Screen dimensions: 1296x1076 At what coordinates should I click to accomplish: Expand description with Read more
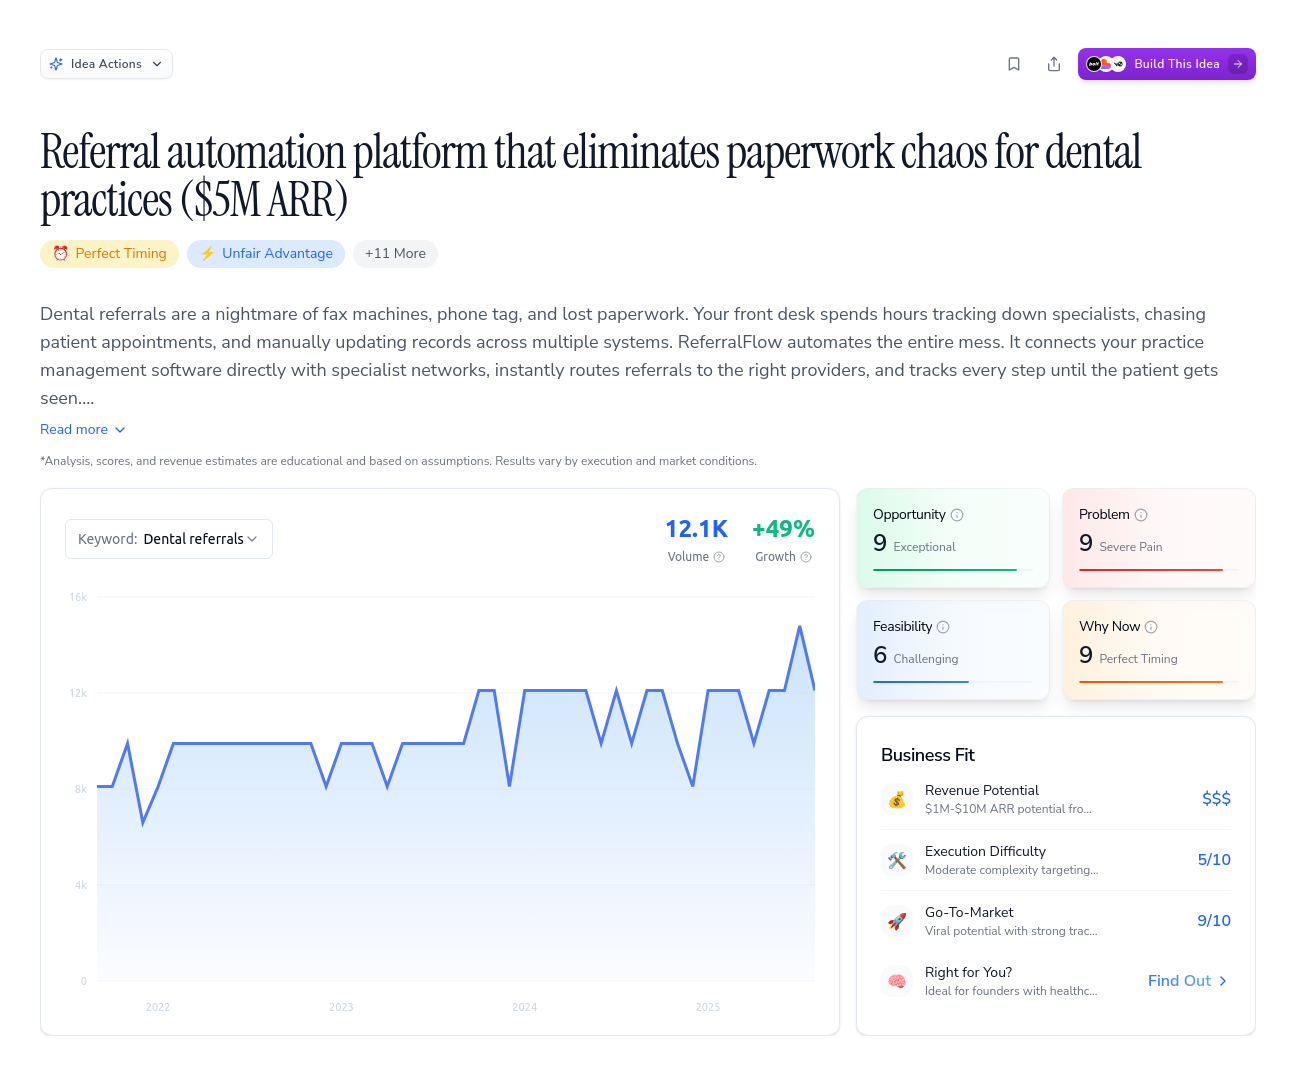click(x=83, y=429)
